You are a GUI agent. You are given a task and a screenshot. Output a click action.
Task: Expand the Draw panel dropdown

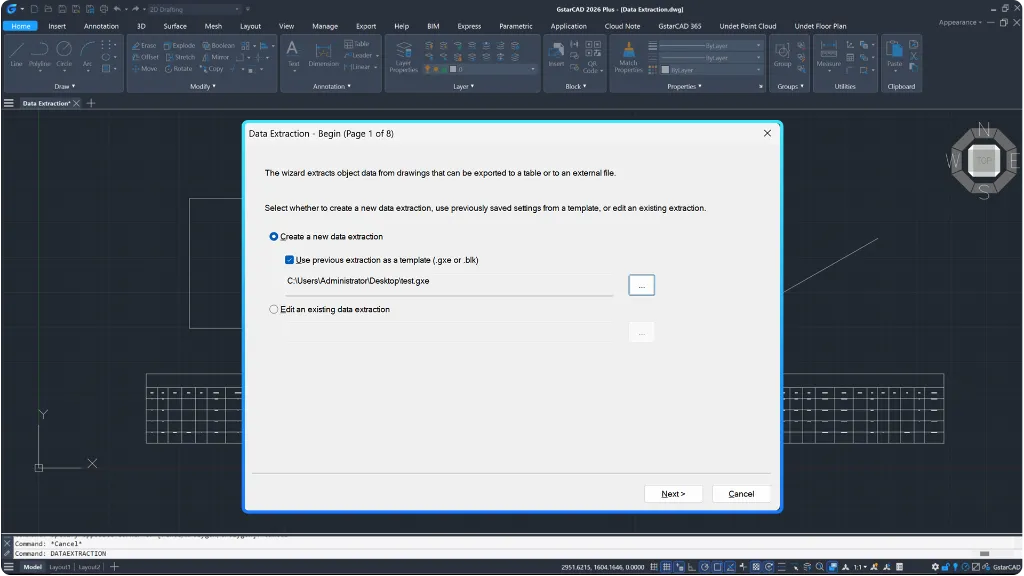point(65,86)
